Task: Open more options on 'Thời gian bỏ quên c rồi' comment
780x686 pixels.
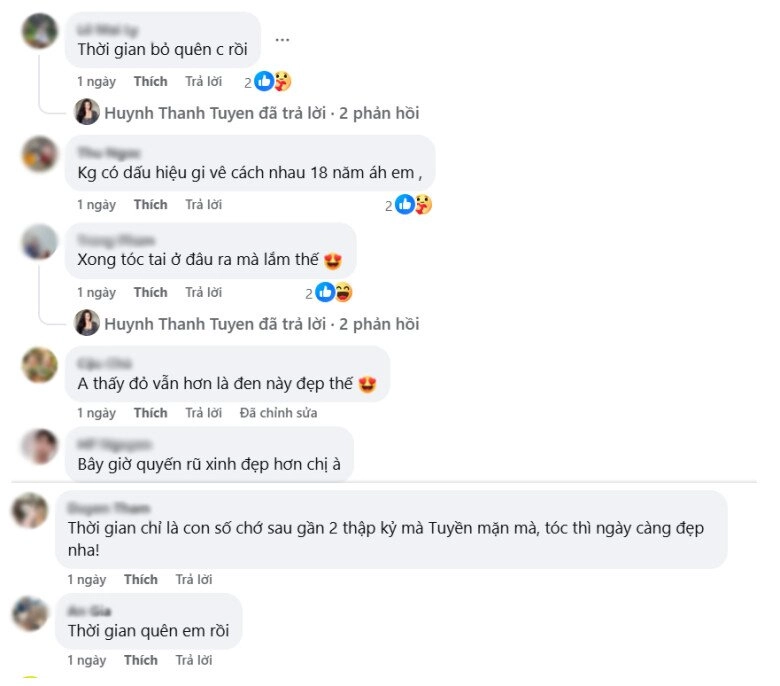Action: click(283, 40)
